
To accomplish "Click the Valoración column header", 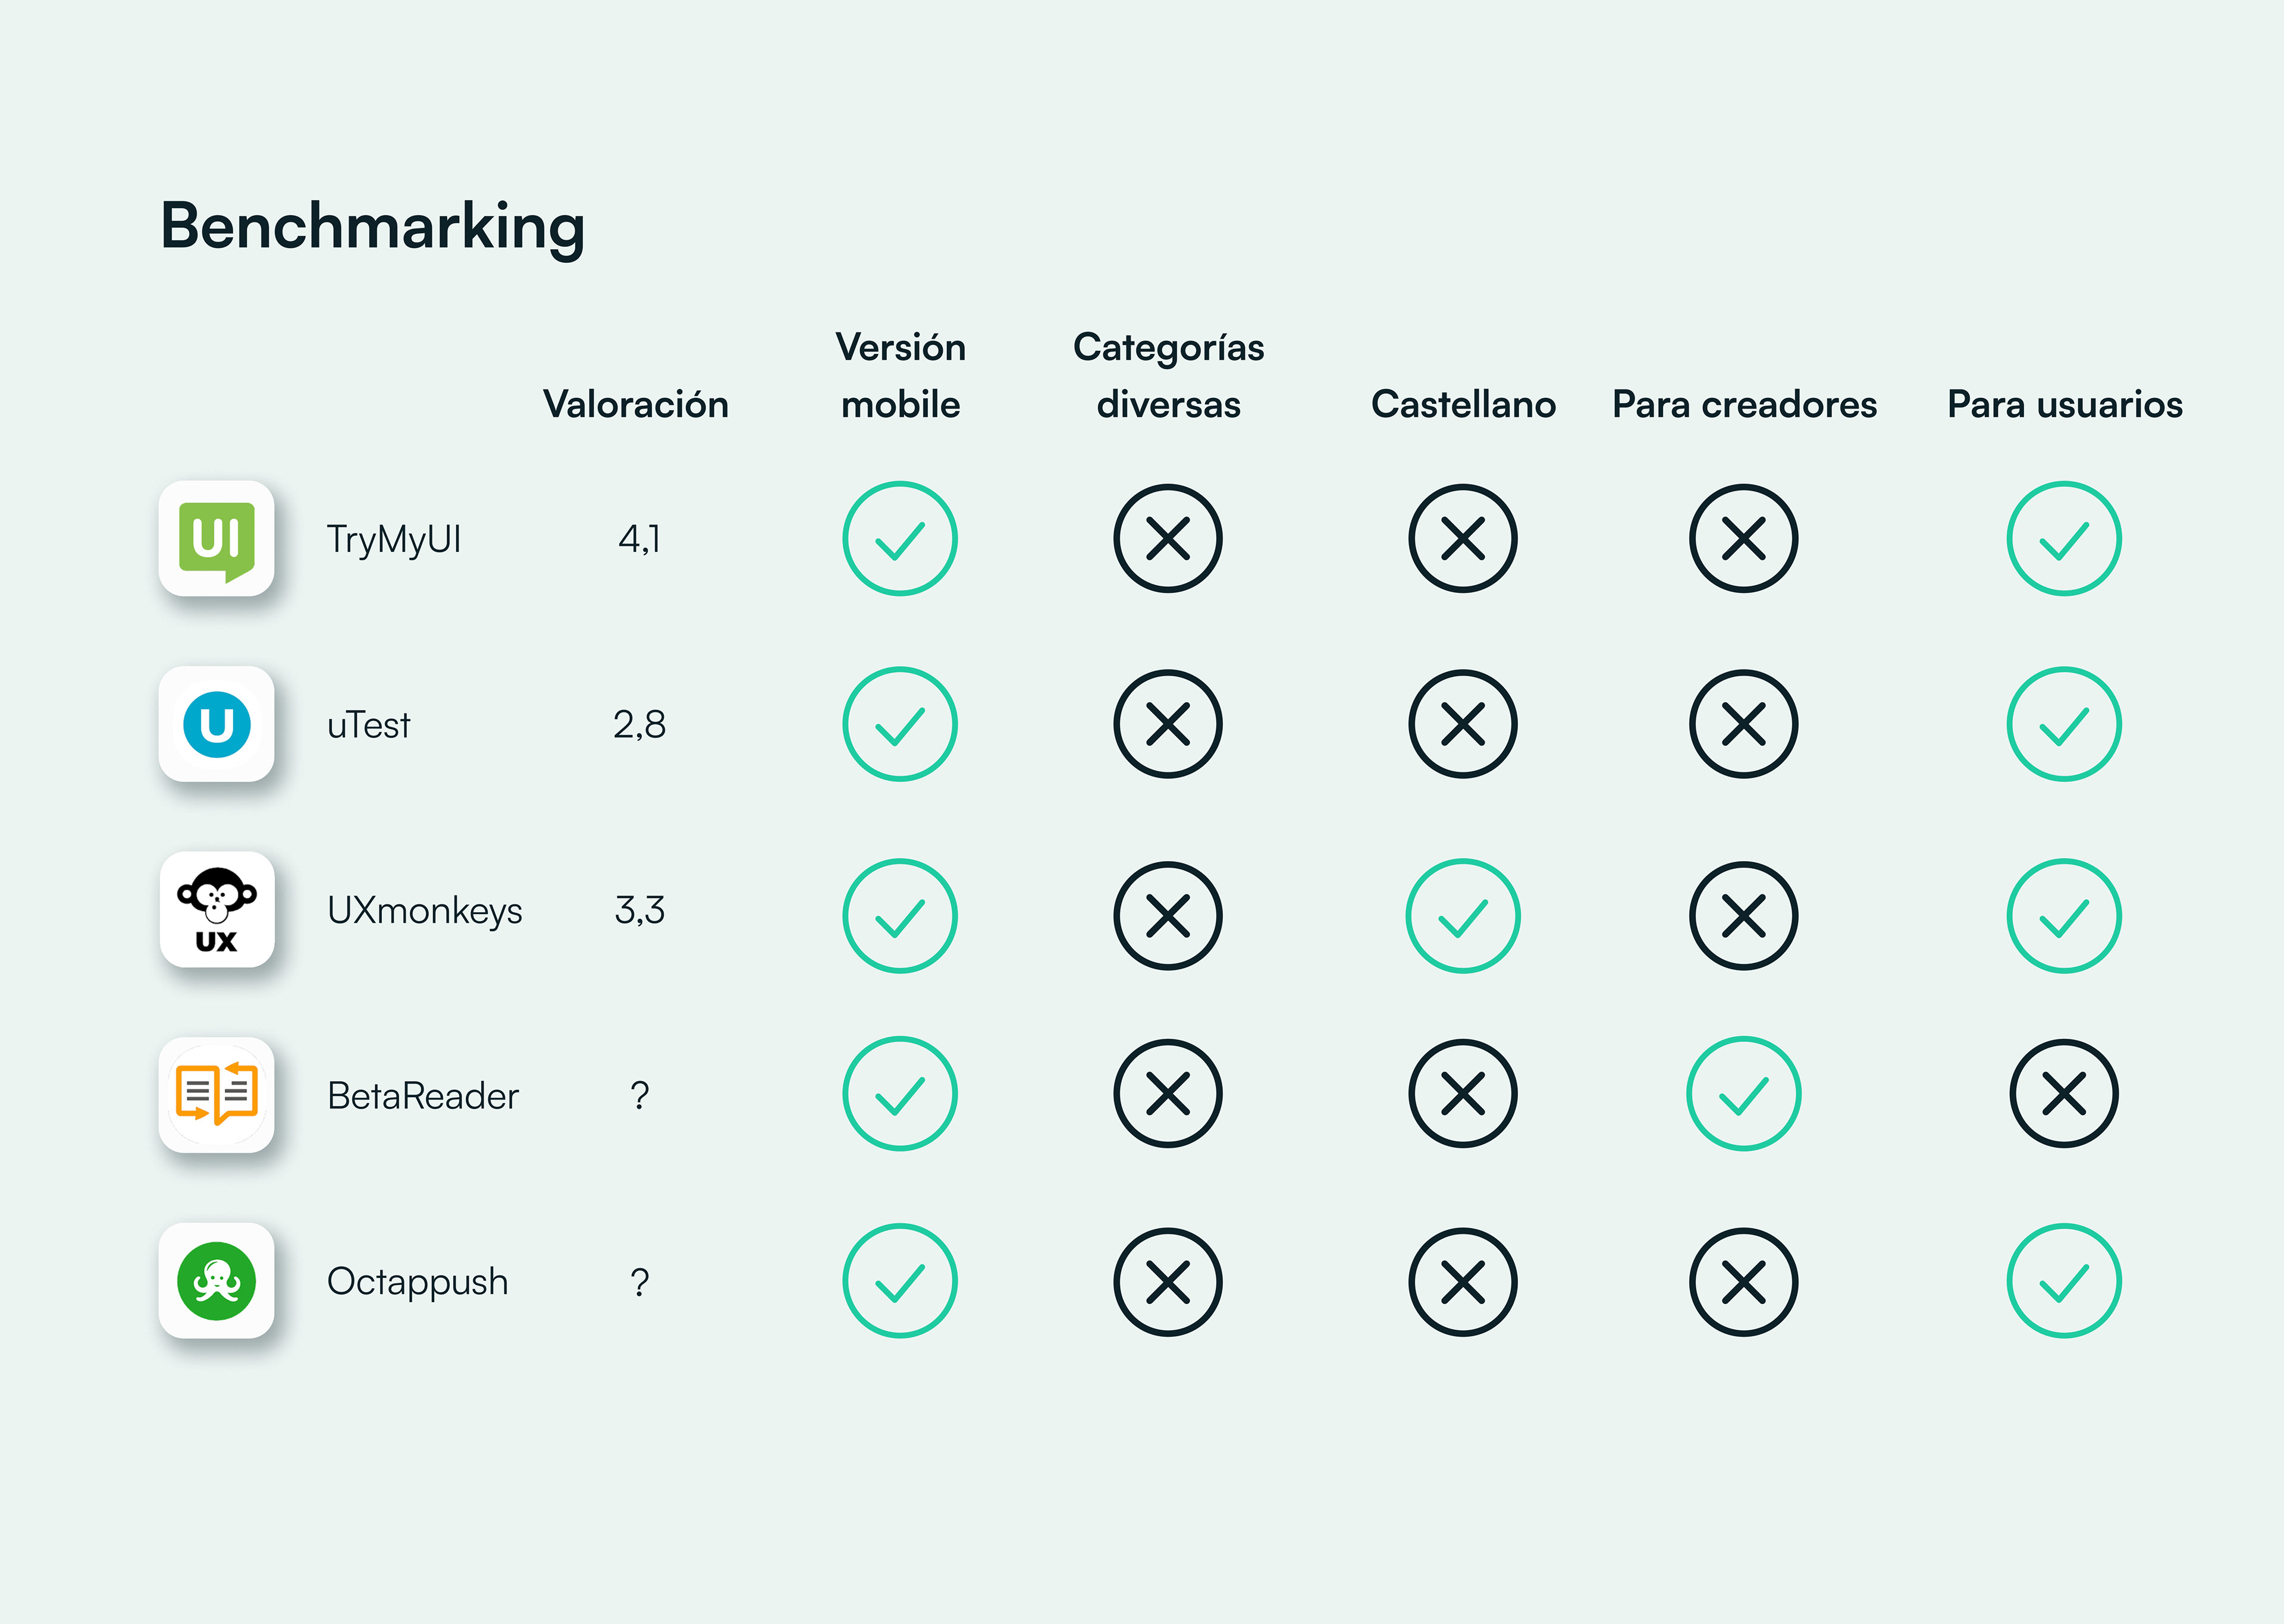I will [x=636, y=405].
